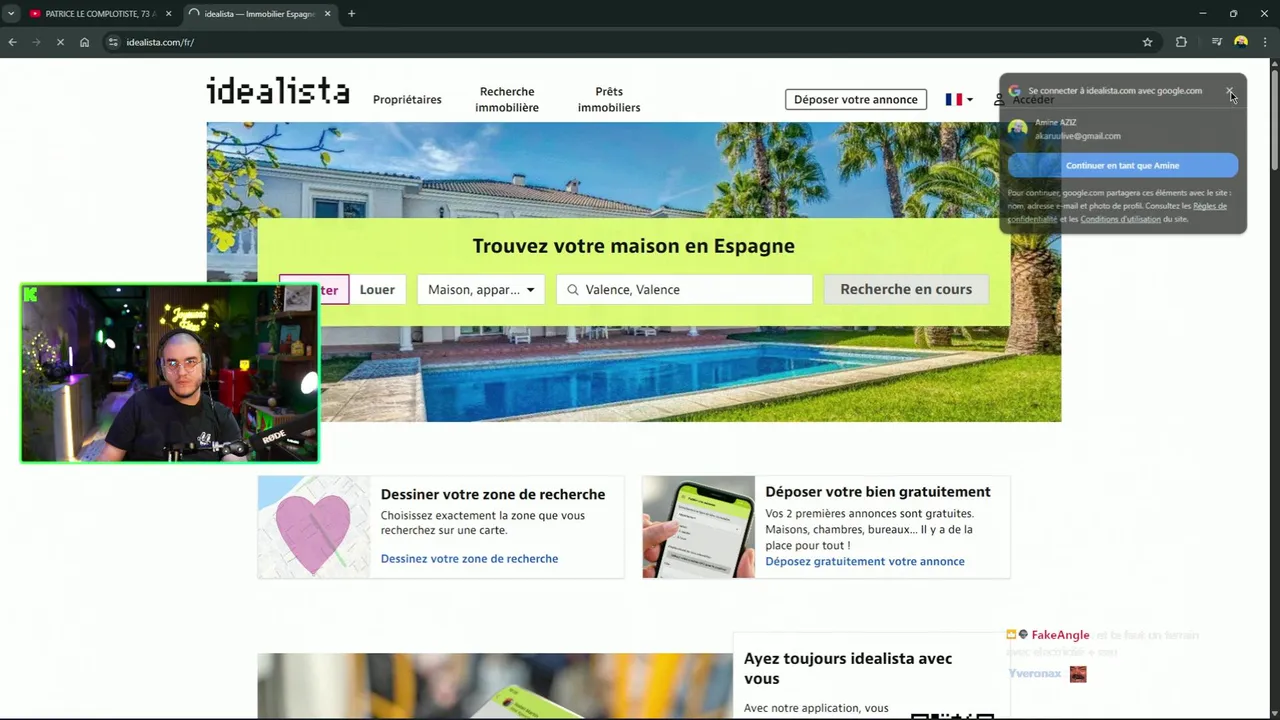Click Ayez toujours idealista avec vous heading
The width and height of the screenshot is (1280, 720).
848,669
